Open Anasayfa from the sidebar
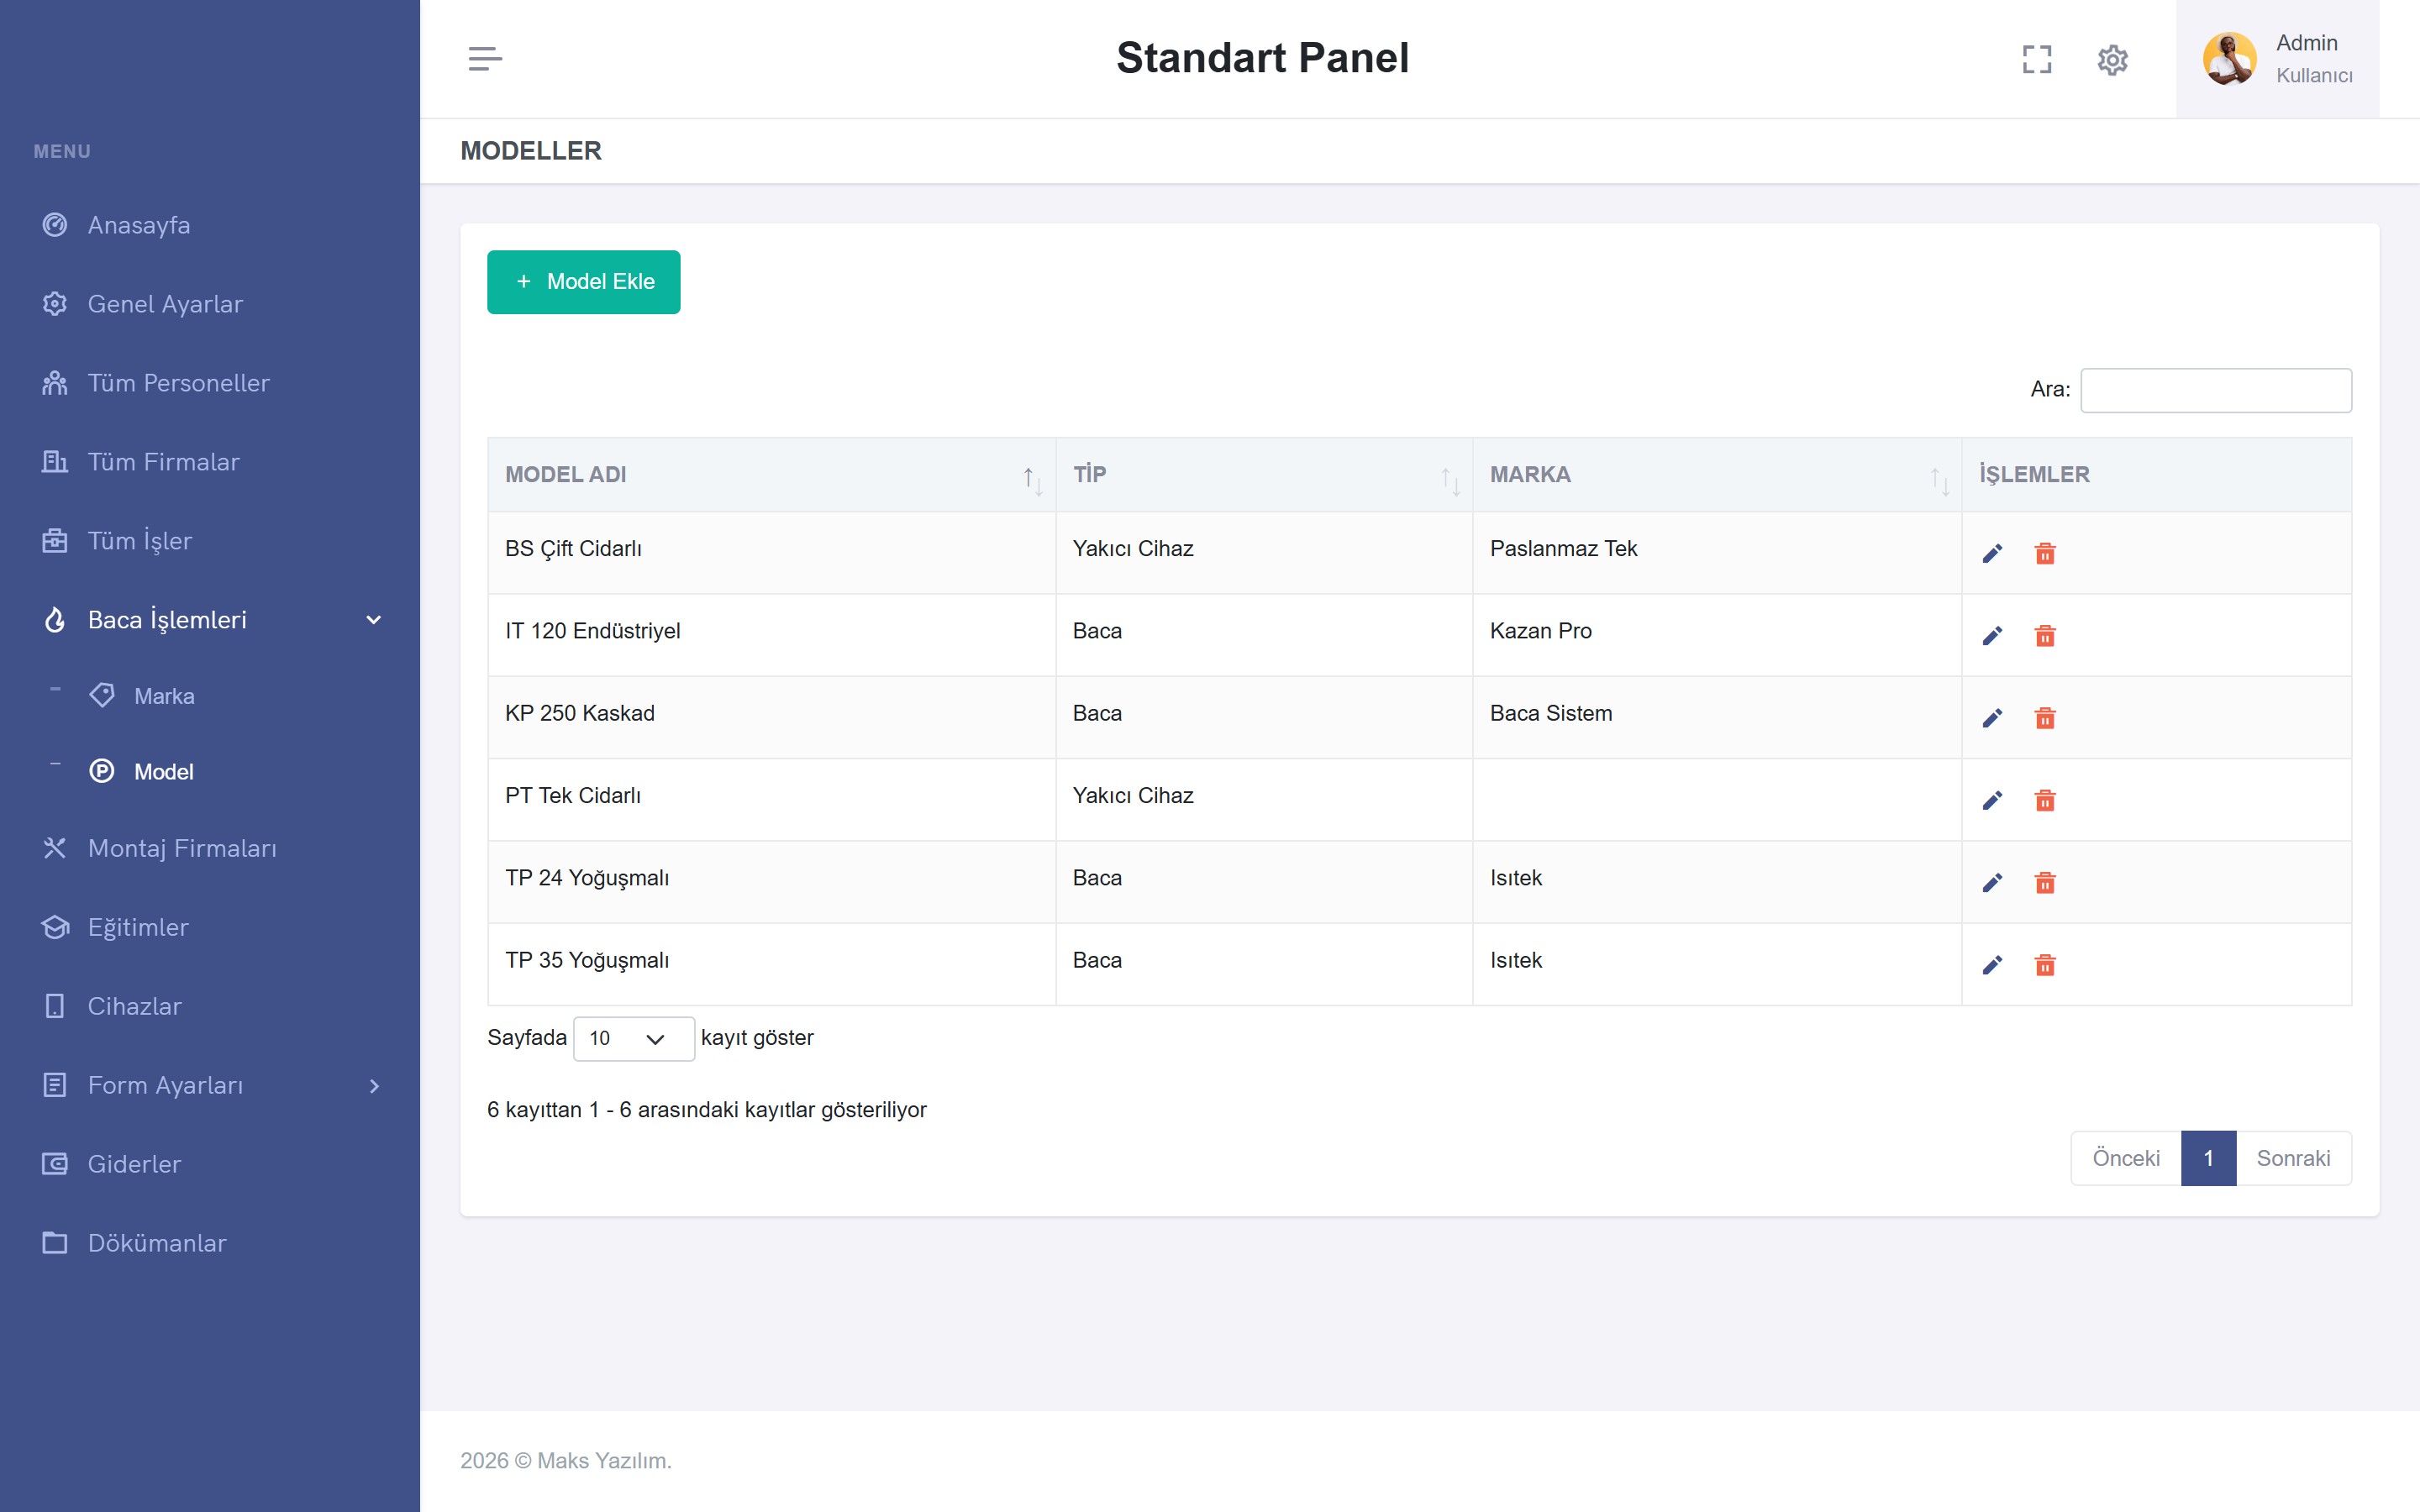 pyautogui.click(x=210, y=225)
